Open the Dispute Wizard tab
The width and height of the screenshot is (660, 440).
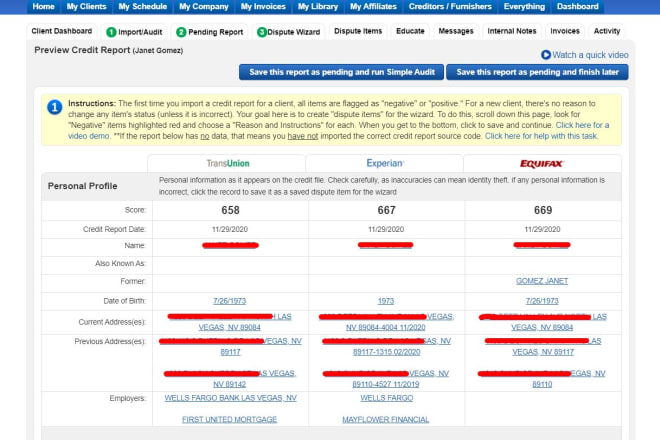click(289, 32)
